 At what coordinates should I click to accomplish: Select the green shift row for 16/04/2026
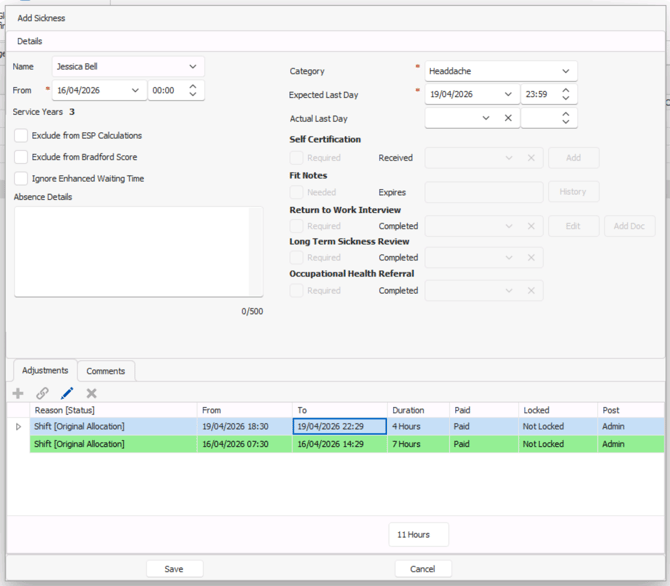[300, 444]
